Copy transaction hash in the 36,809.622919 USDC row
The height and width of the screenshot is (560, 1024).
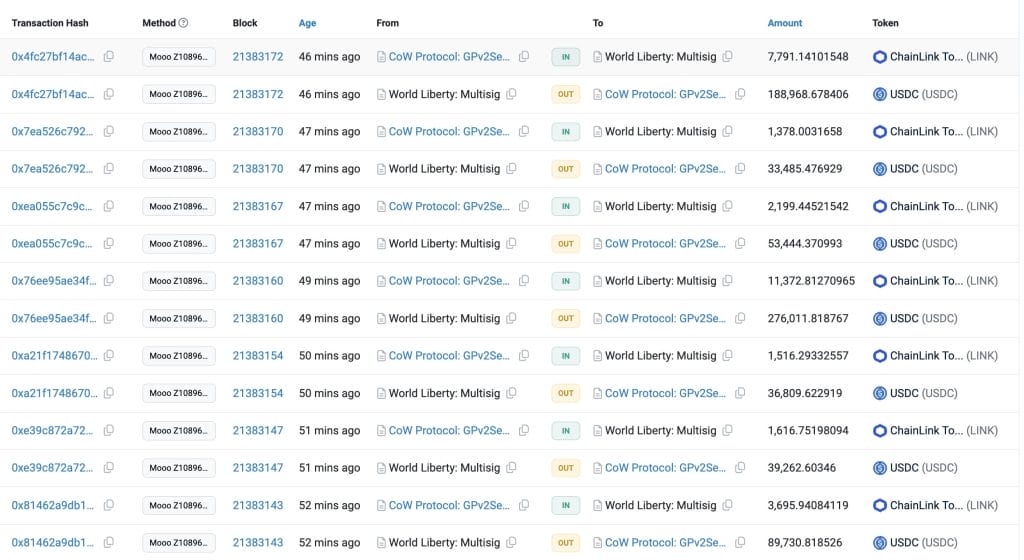(109, 393)
